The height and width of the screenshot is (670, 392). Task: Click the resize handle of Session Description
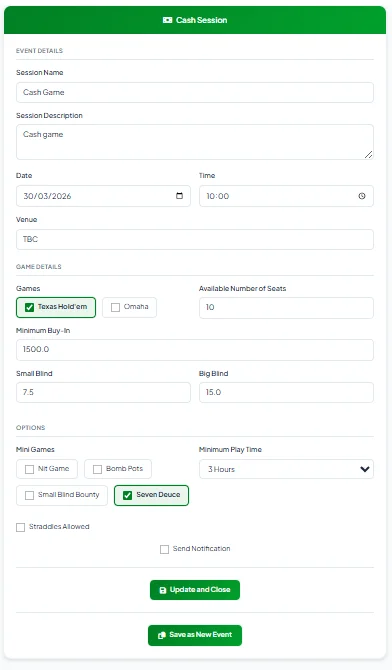[368, 155]
